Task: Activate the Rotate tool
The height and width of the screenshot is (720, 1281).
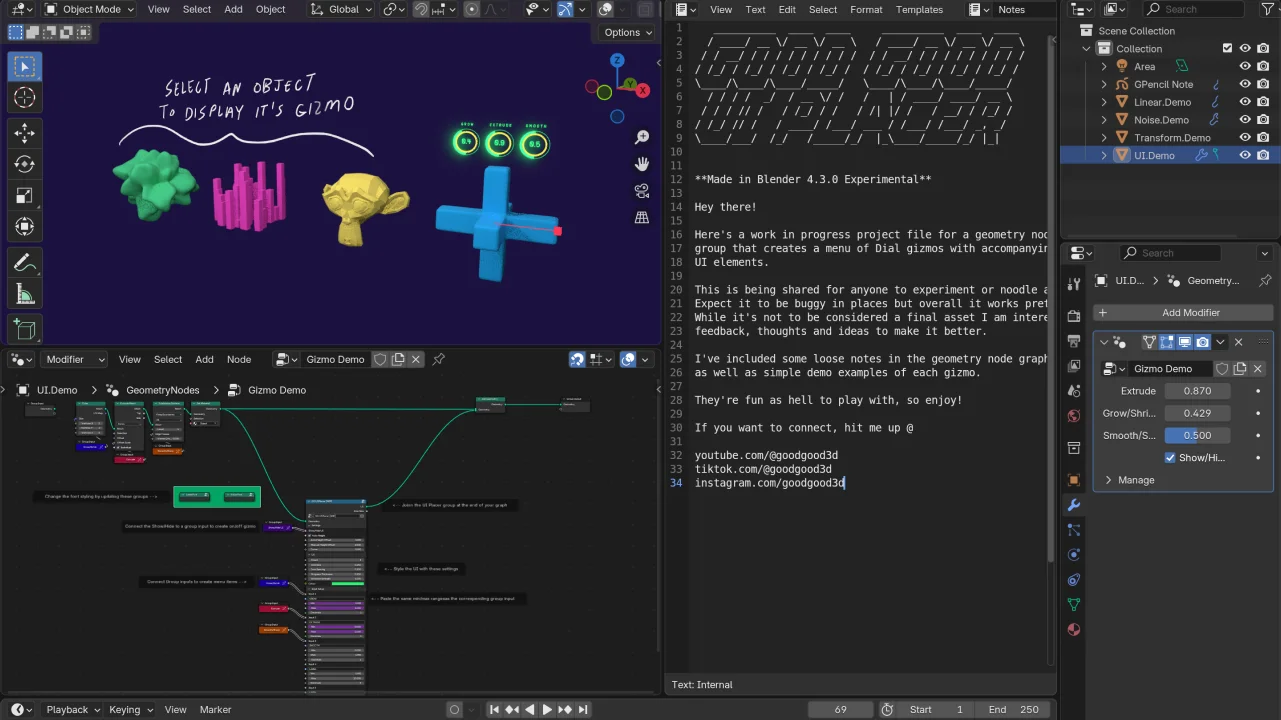Action: point(25,164)
